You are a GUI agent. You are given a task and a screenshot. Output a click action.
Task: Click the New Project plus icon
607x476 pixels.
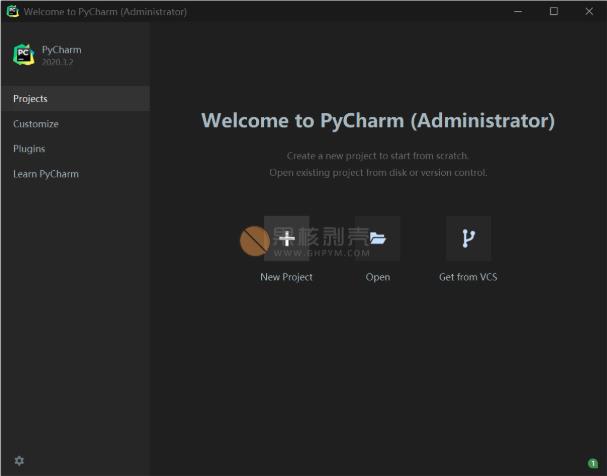[x=286, y=238]
